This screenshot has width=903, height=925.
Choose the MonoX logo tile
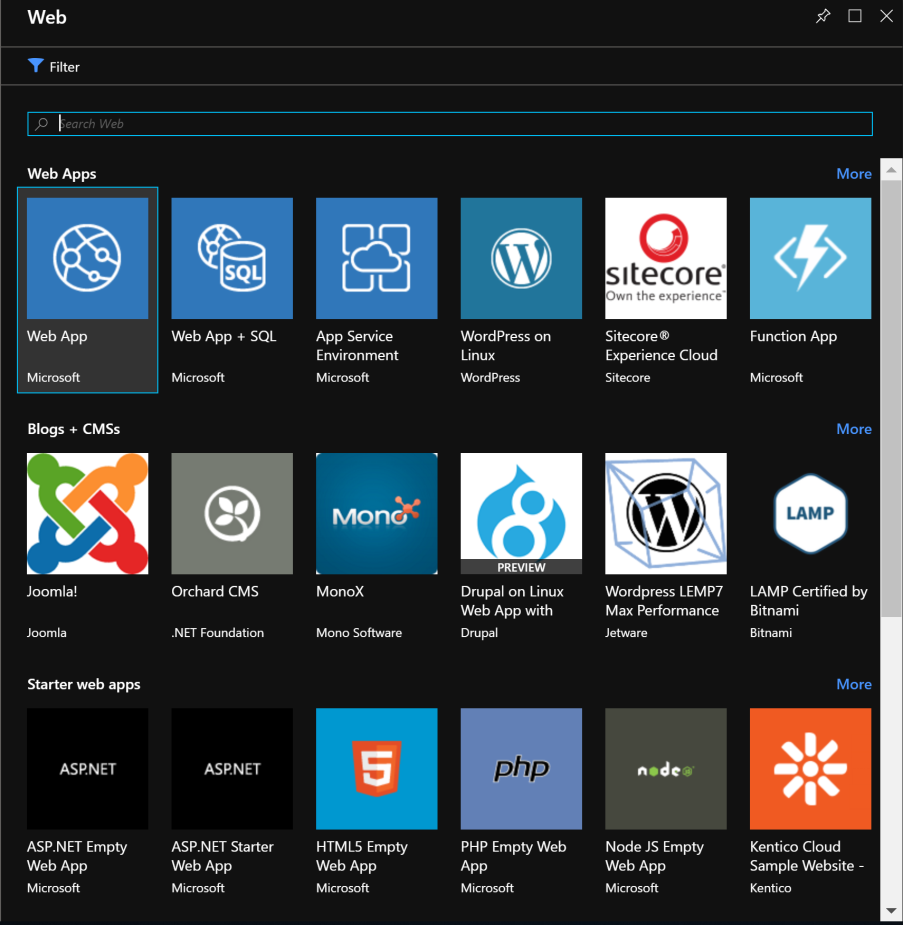[x=377, y=514]
